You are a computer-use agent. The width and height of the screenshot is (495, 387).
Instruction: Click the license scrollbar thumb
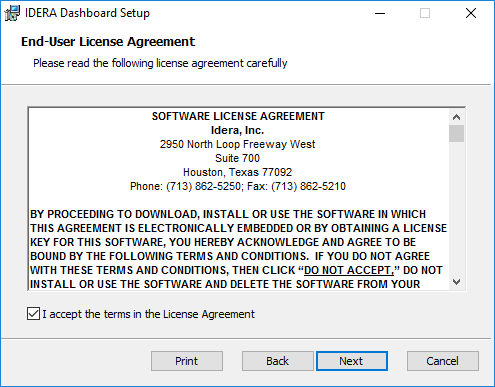pyautogui.click(x=456, y=134)
